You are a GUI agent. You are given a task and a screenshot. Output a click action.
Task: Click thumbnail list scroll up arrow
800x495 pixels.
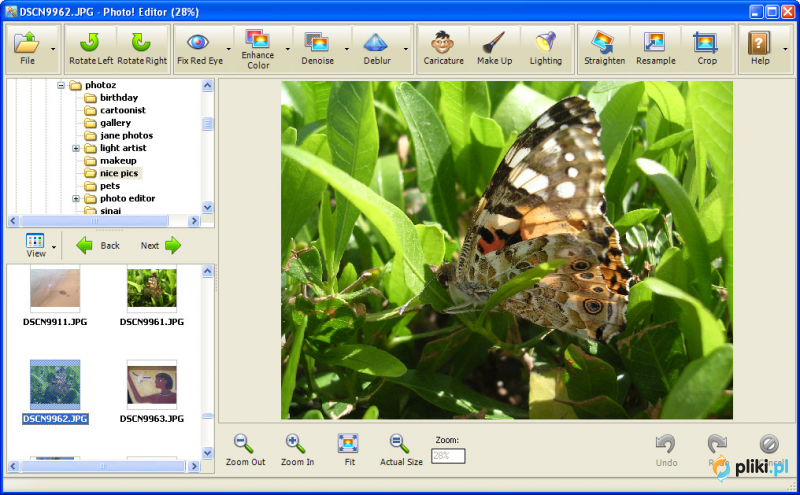207,271
